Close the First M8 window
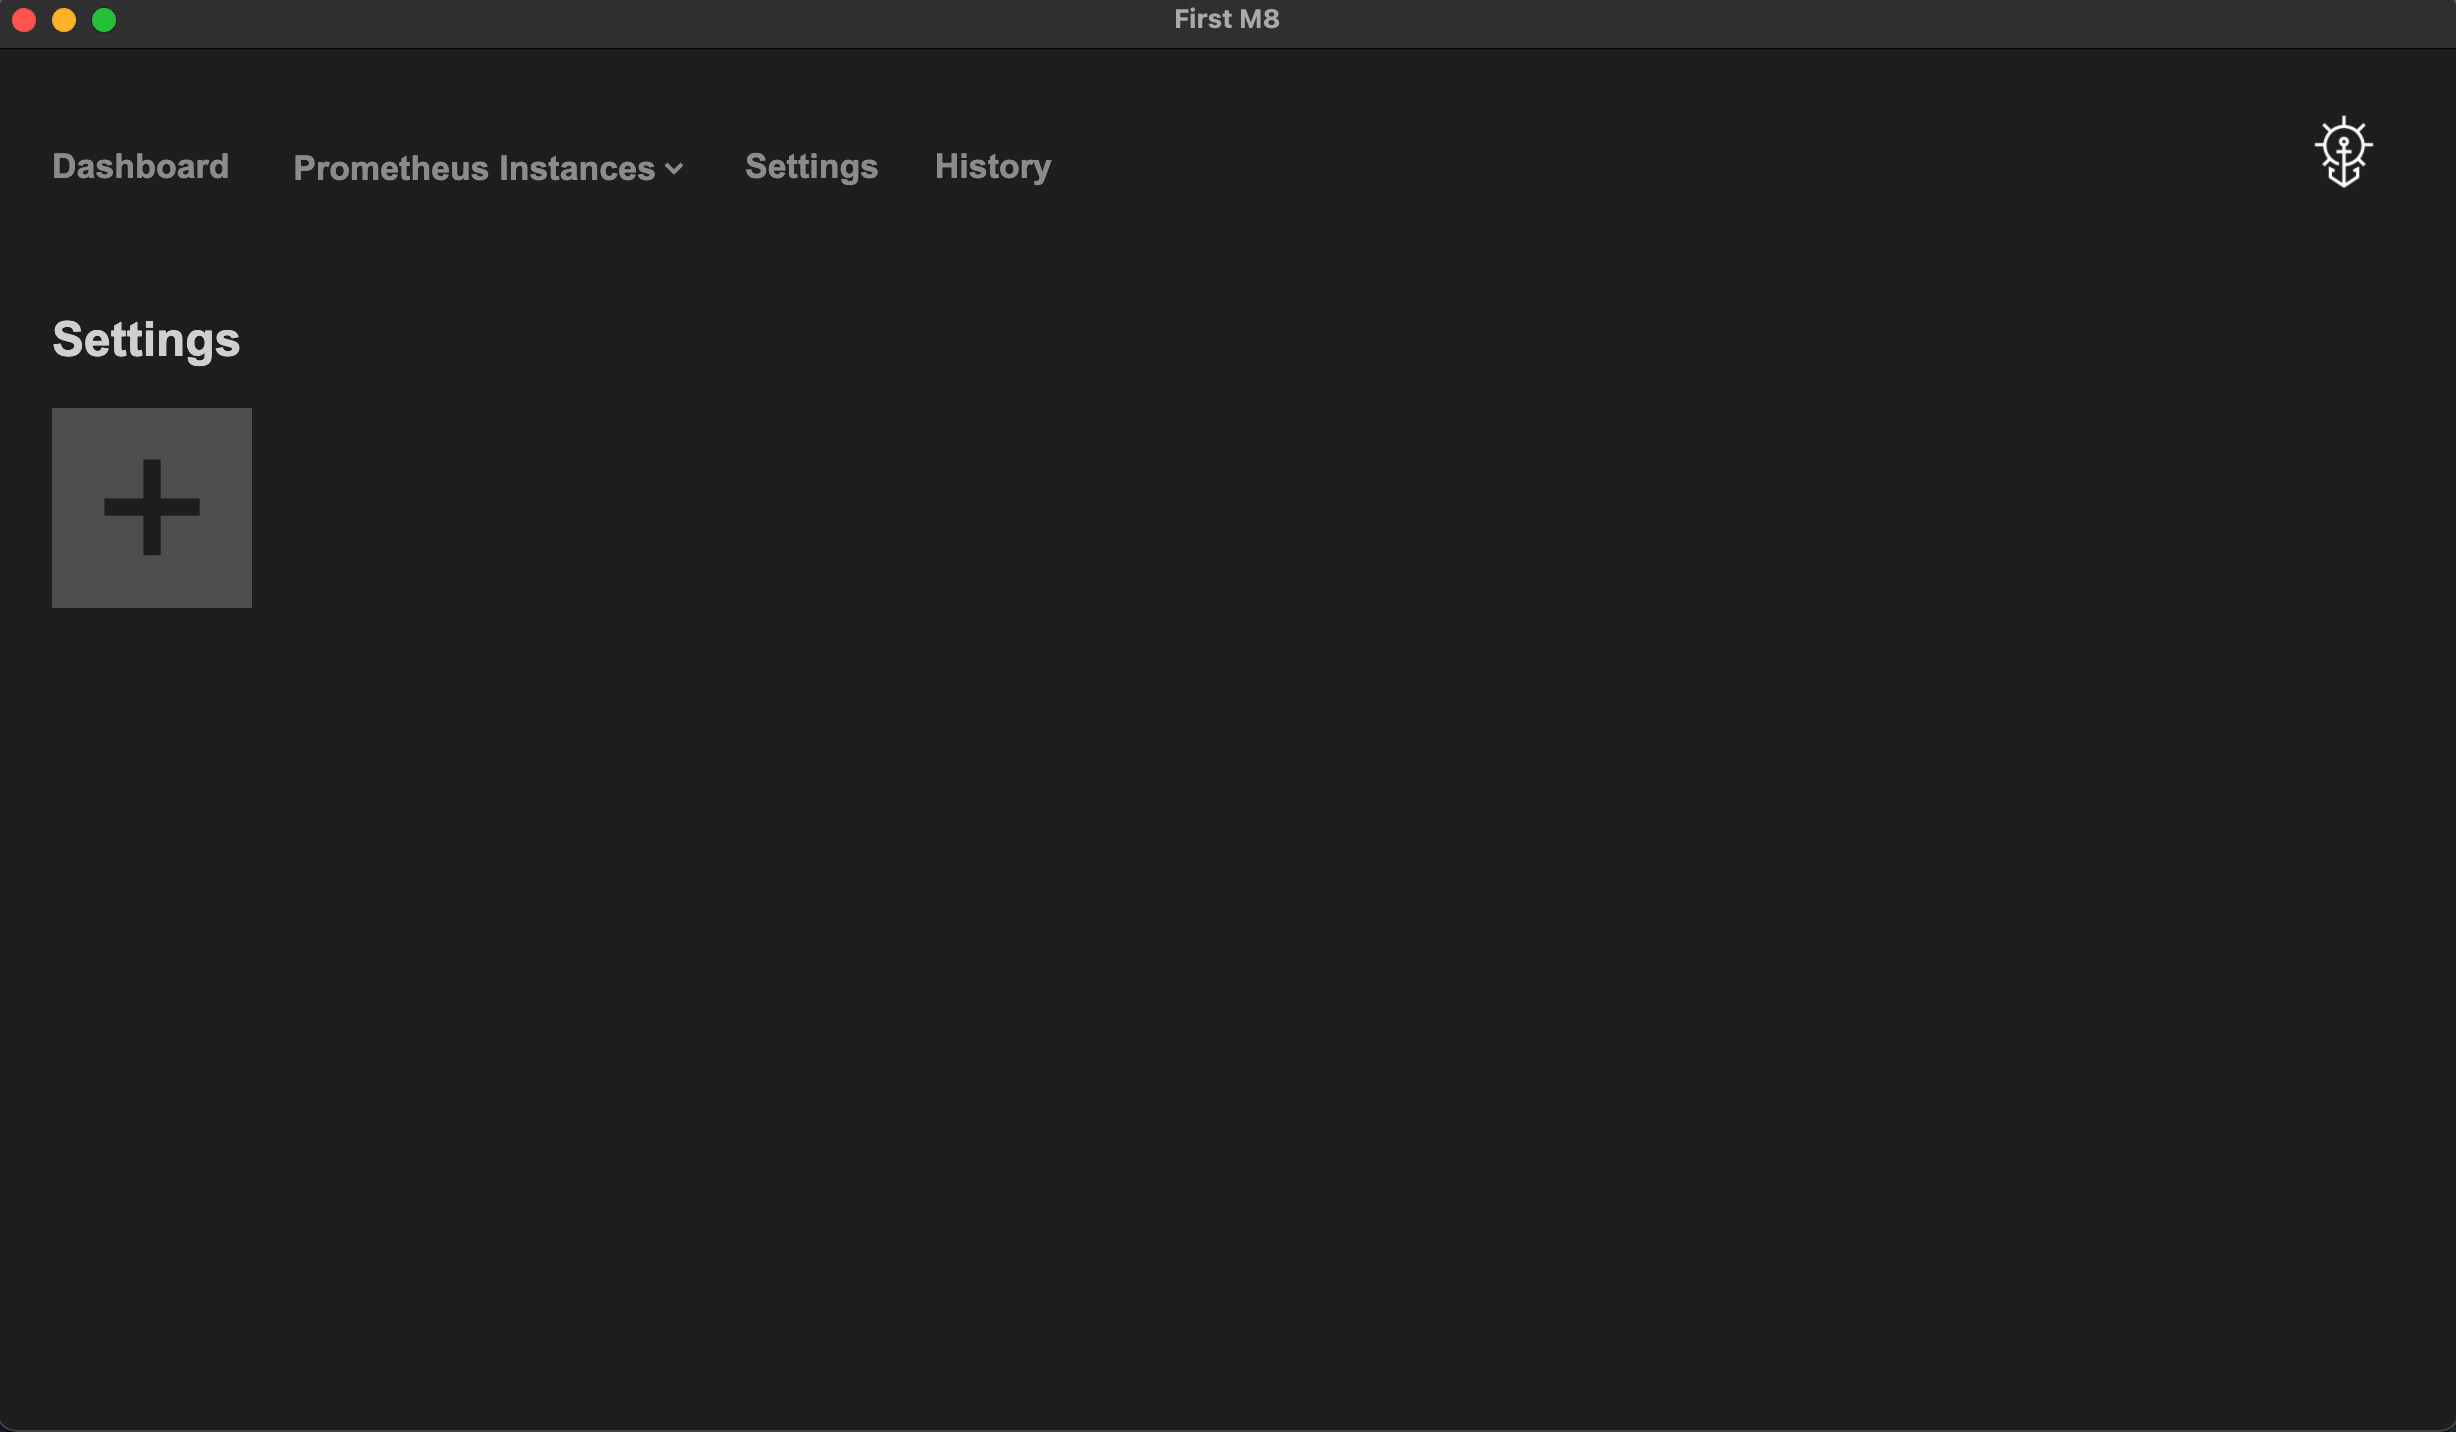 (24, 20)
